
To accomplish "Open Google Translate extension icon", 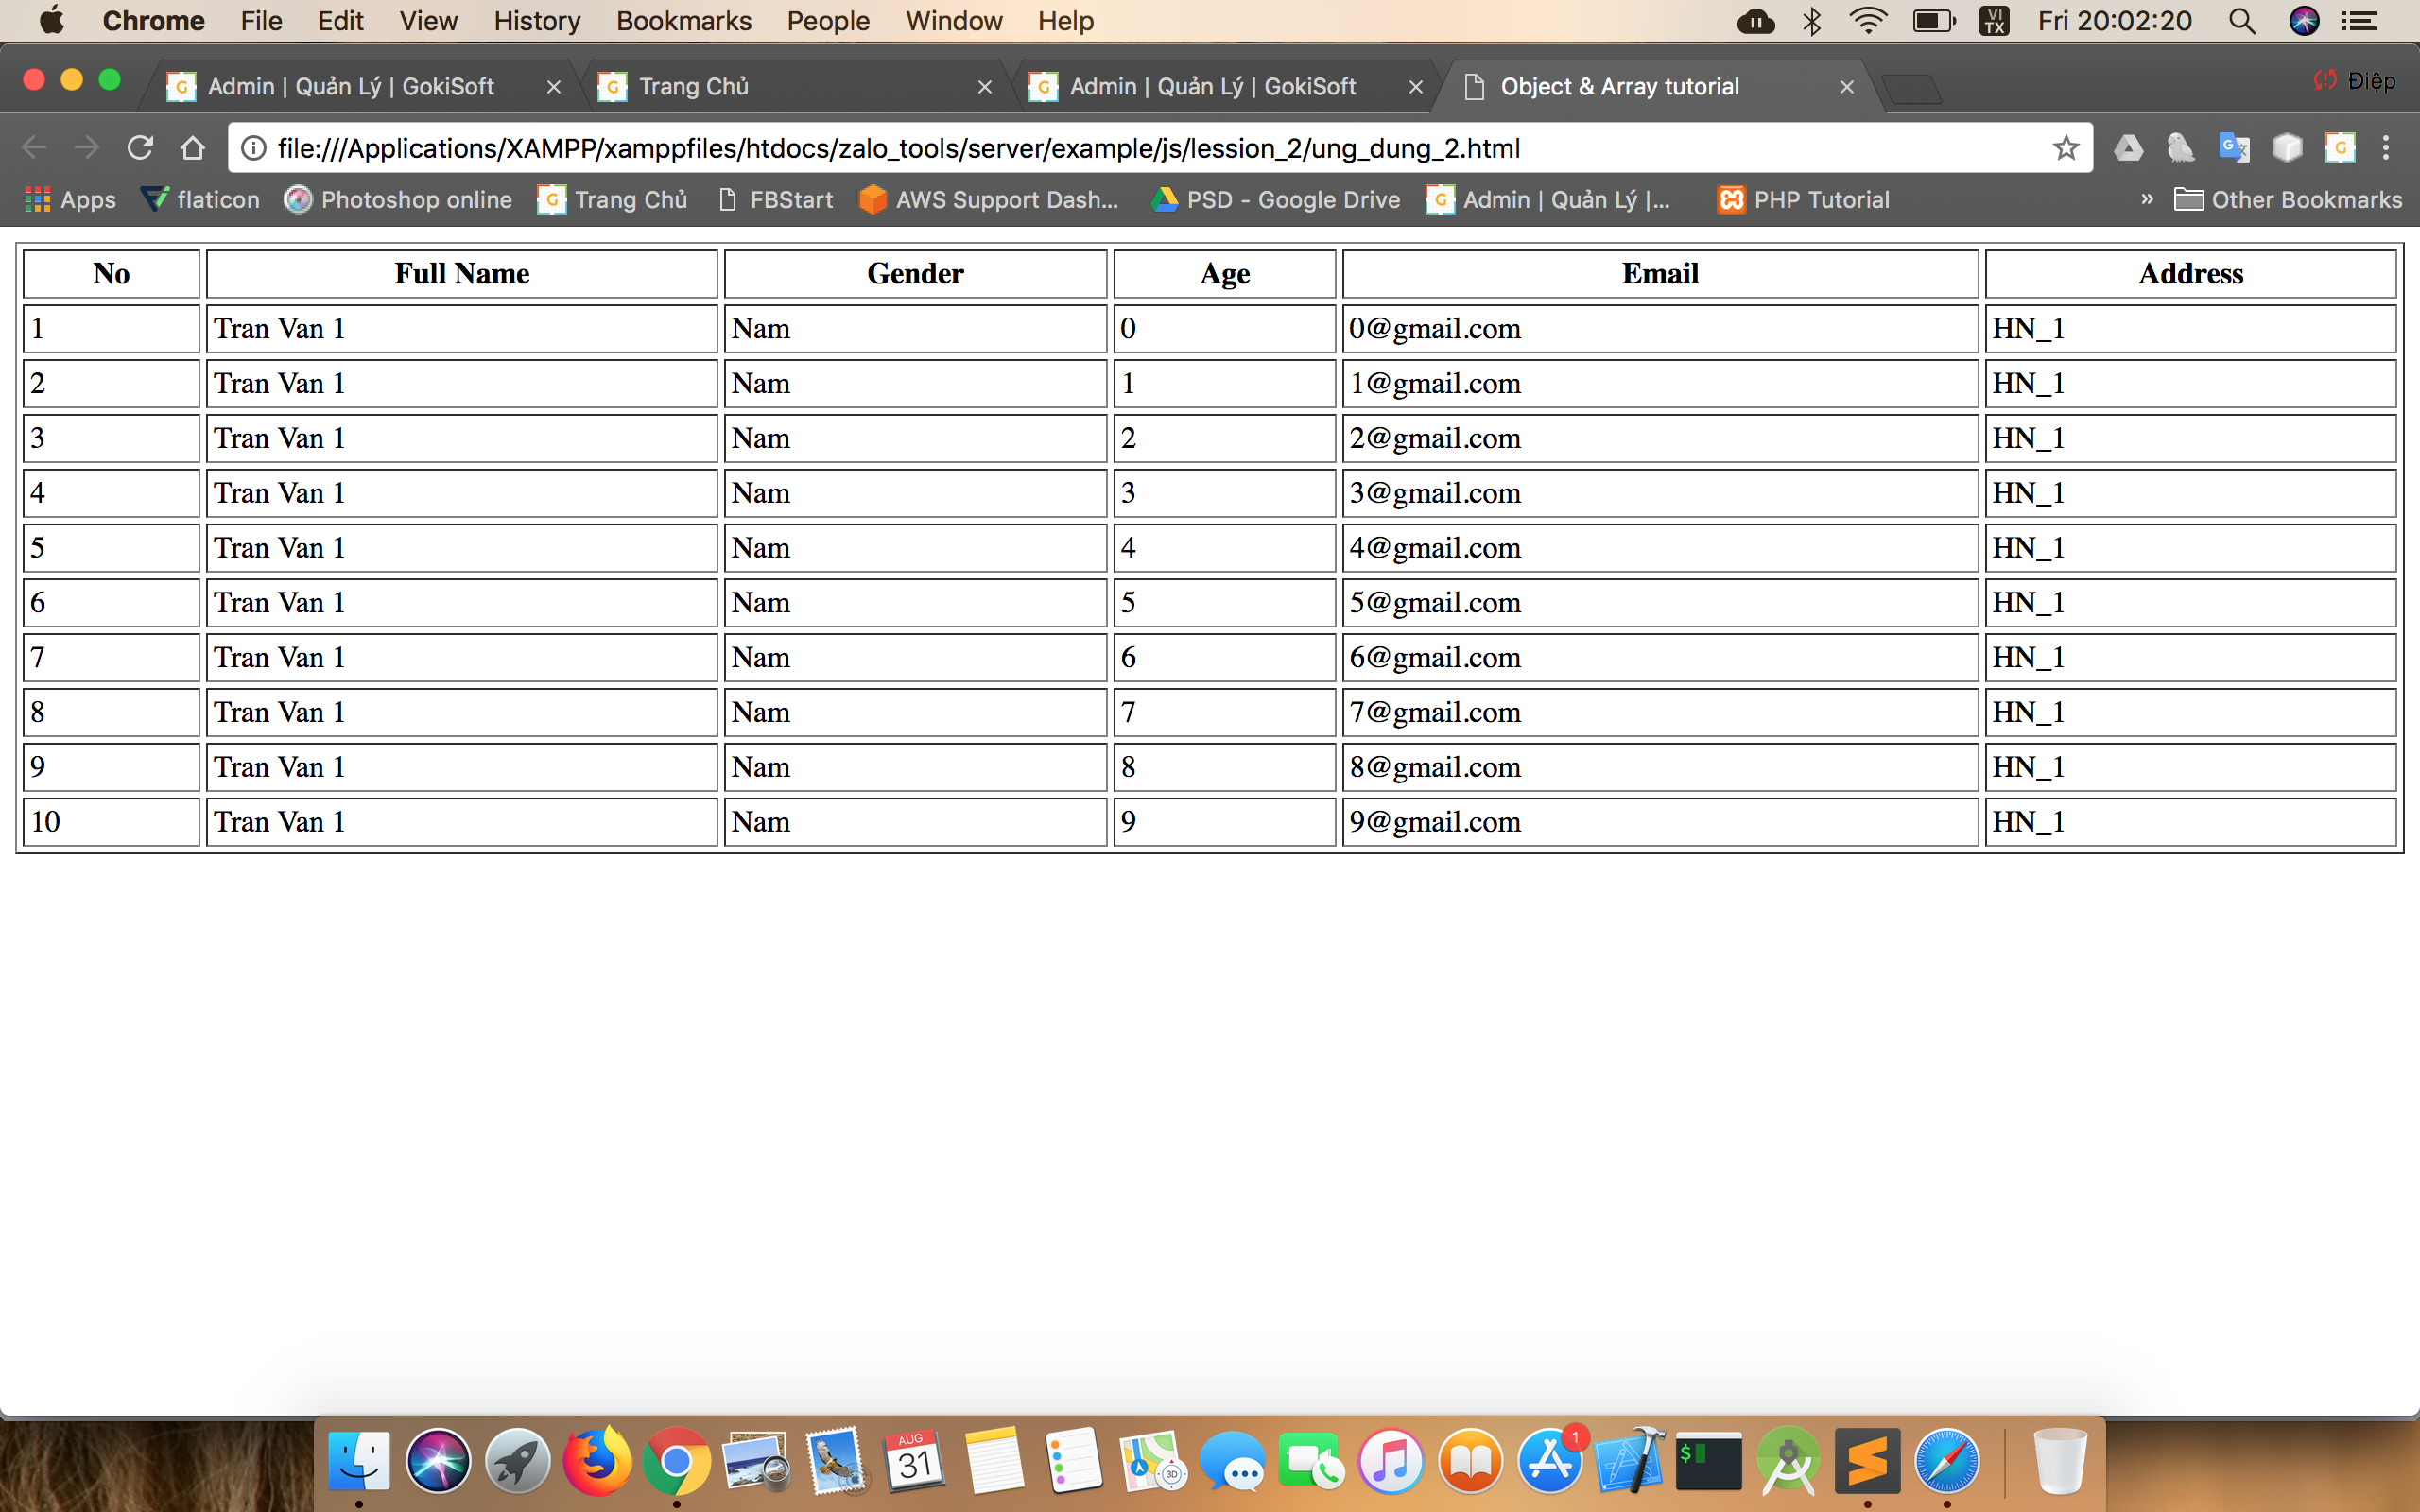I will click(x=2233, y=148).
